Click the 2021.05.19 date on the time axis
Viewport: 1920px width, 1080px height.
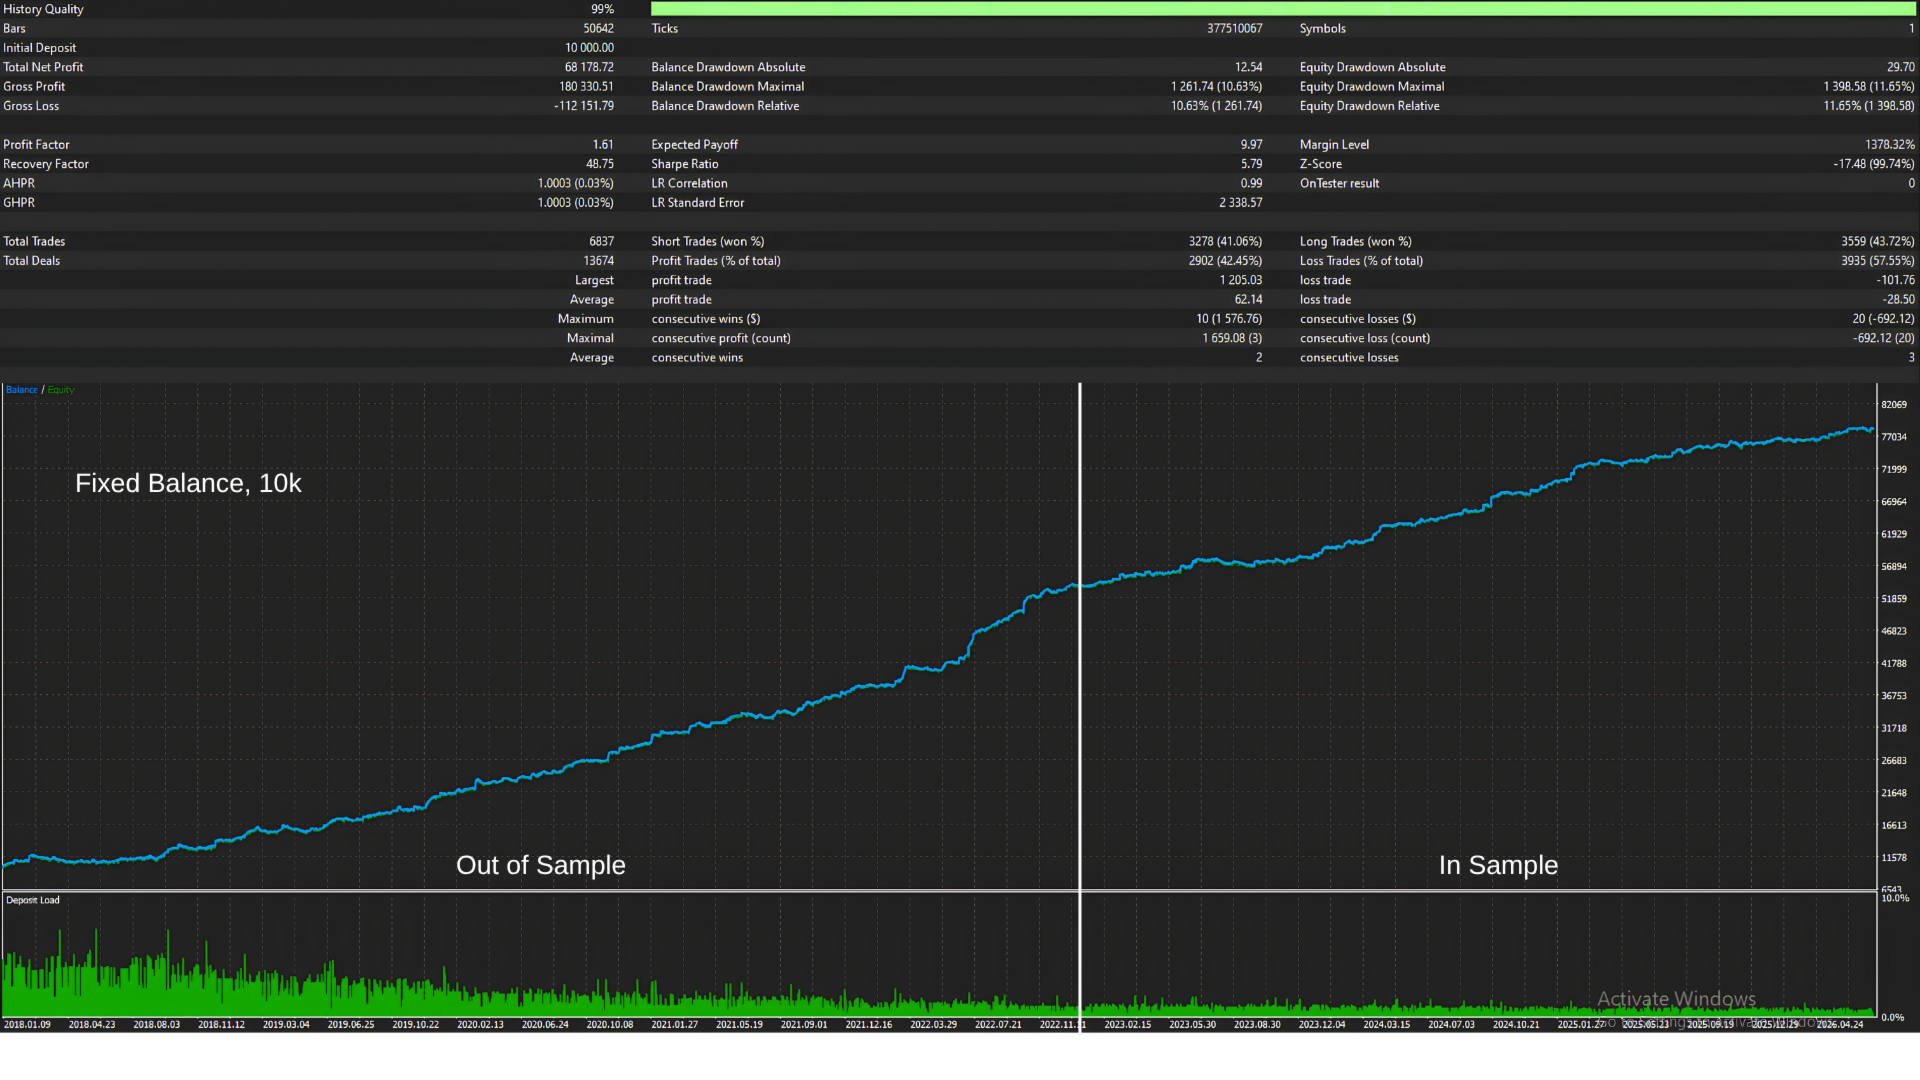(x=739, y=1025)
